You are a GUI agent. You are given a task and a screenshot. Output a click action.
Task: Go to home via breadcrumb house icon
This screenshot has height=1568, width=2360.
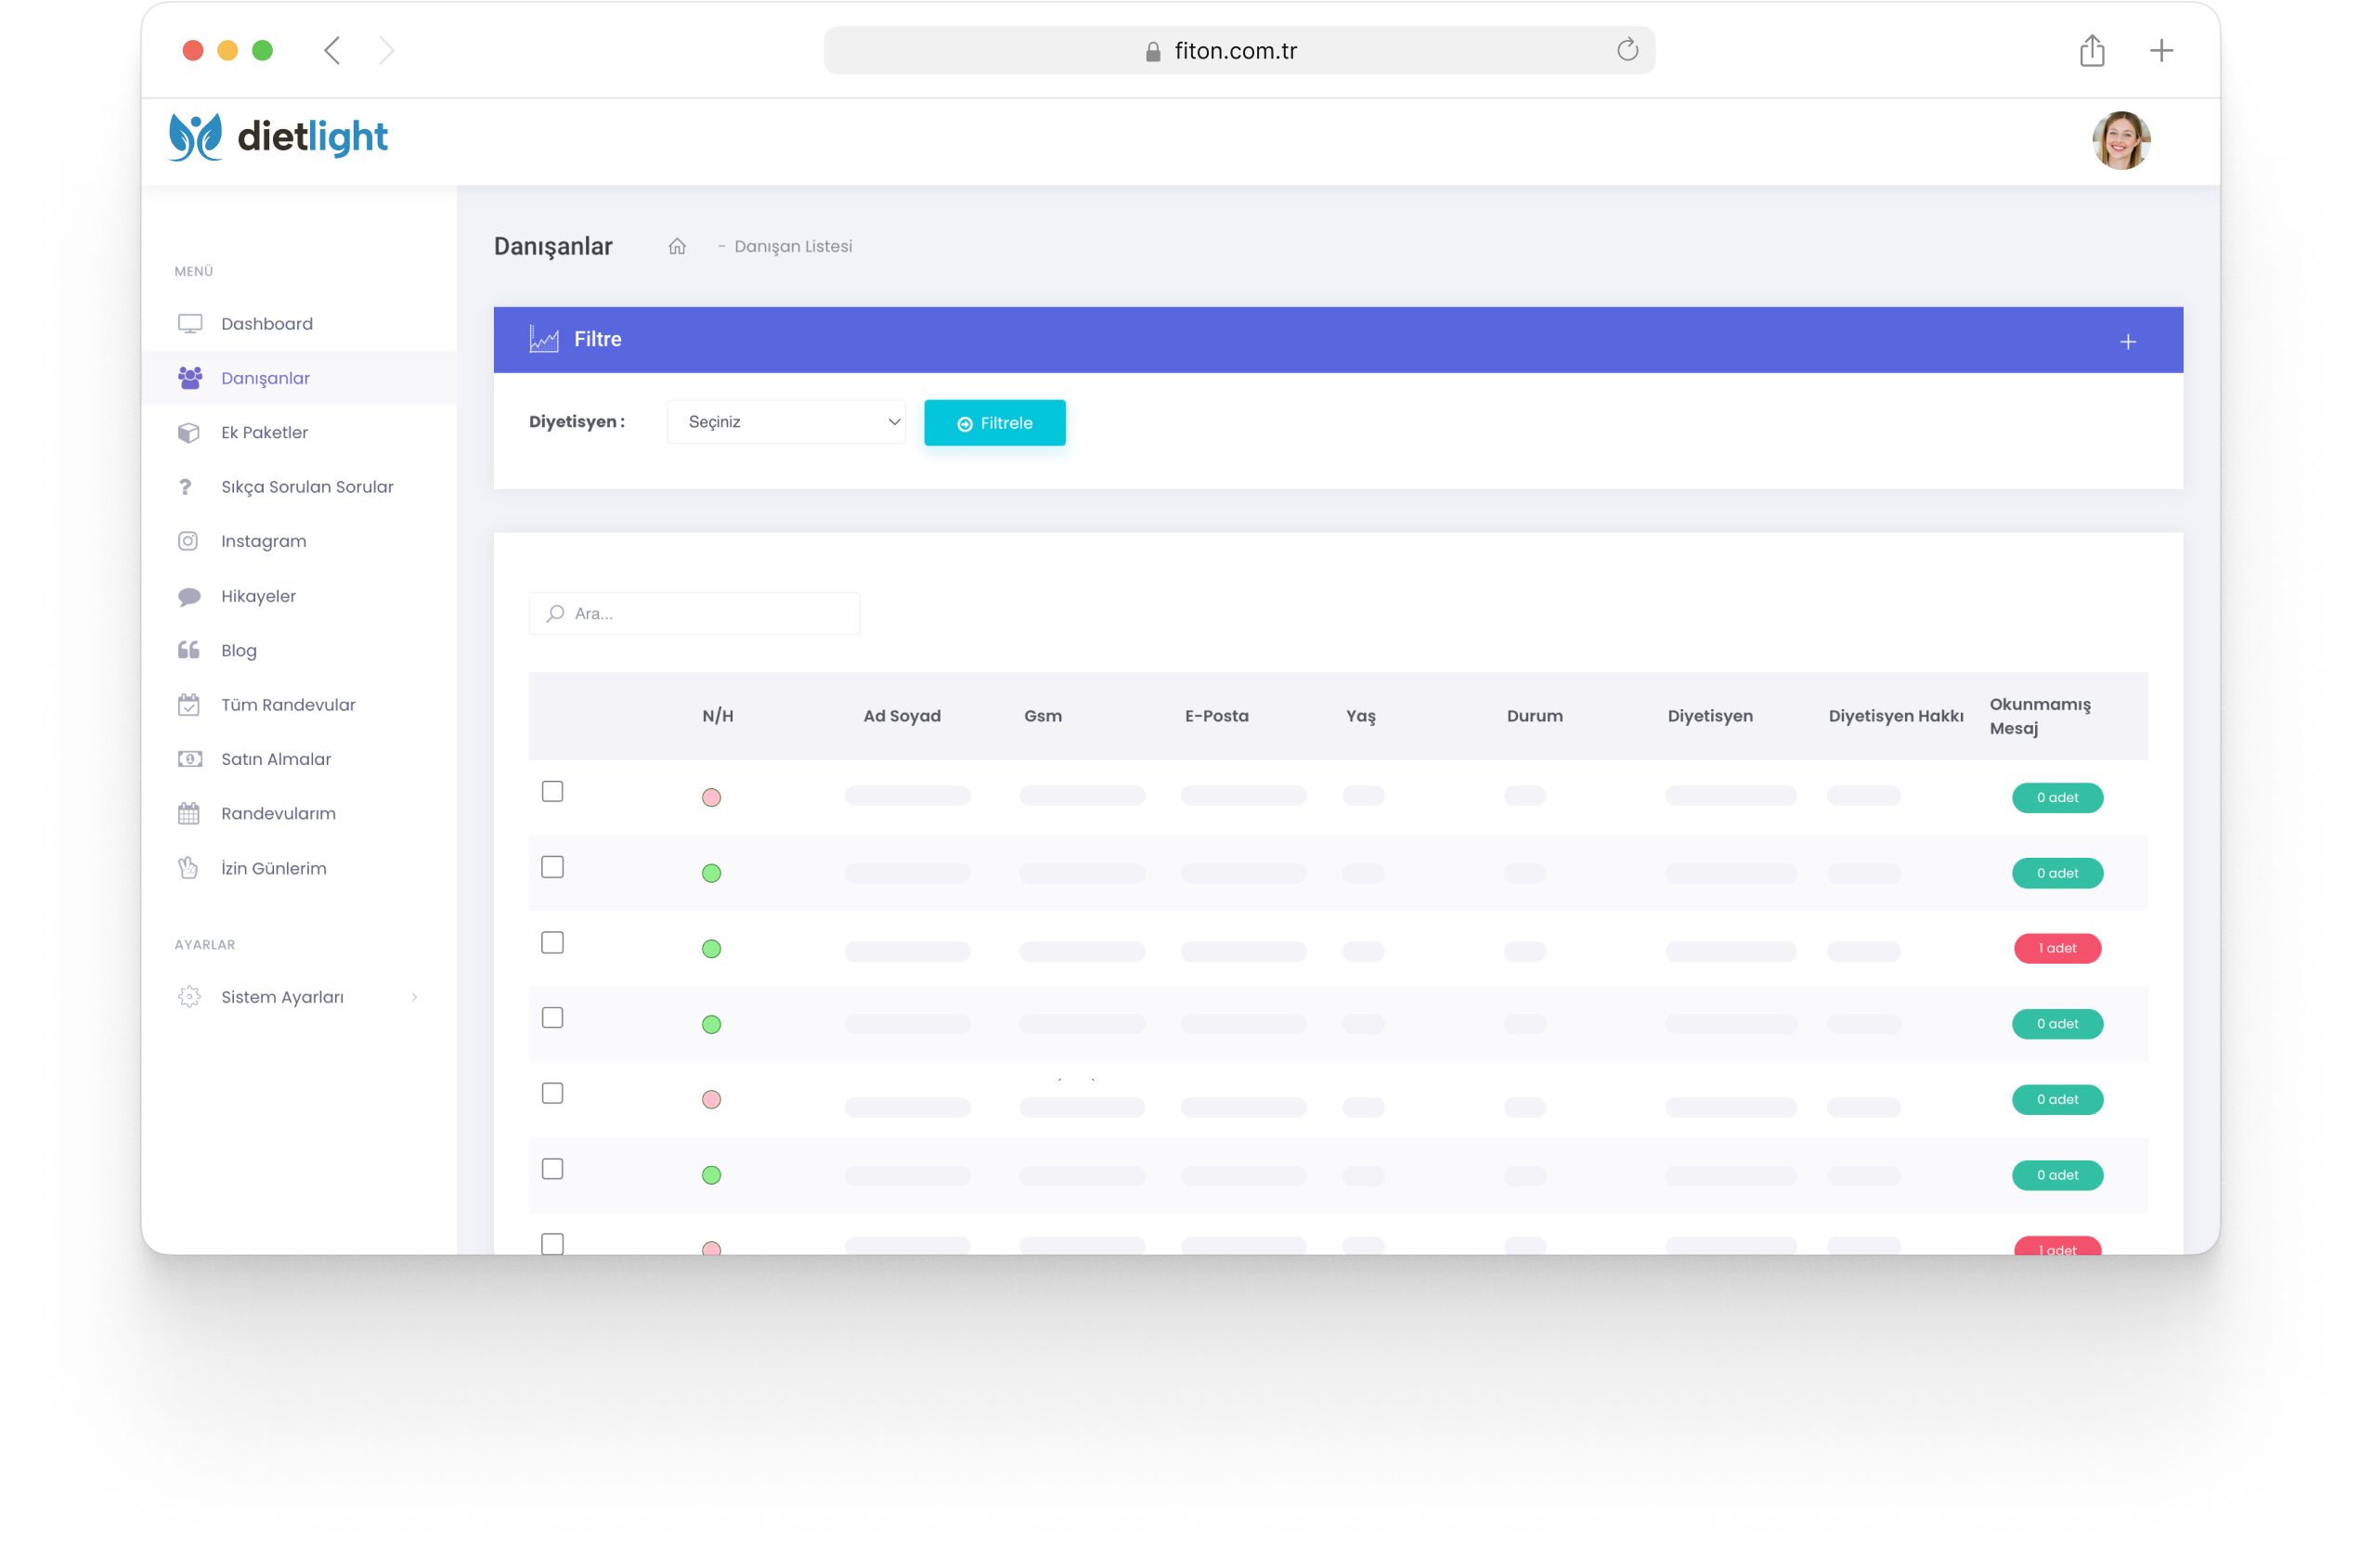[677, 246]
